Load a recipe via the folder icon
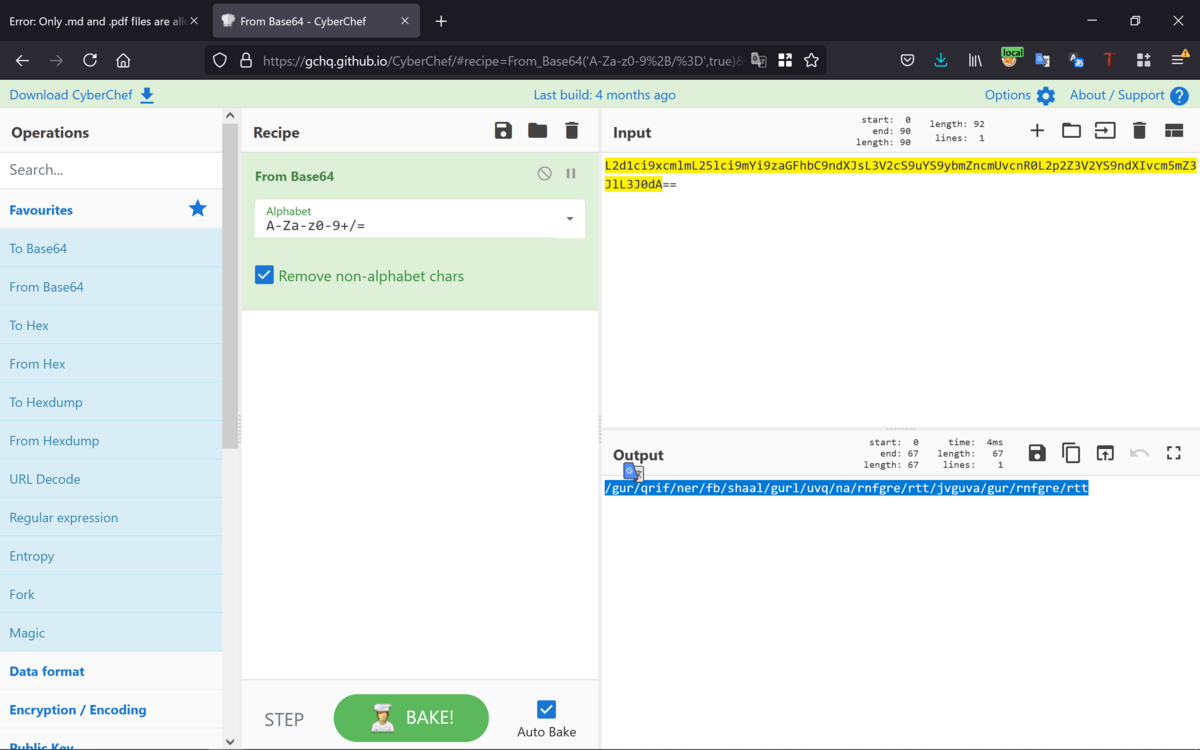The height and width of the screenshot is (750, 1200). [538, 131]
